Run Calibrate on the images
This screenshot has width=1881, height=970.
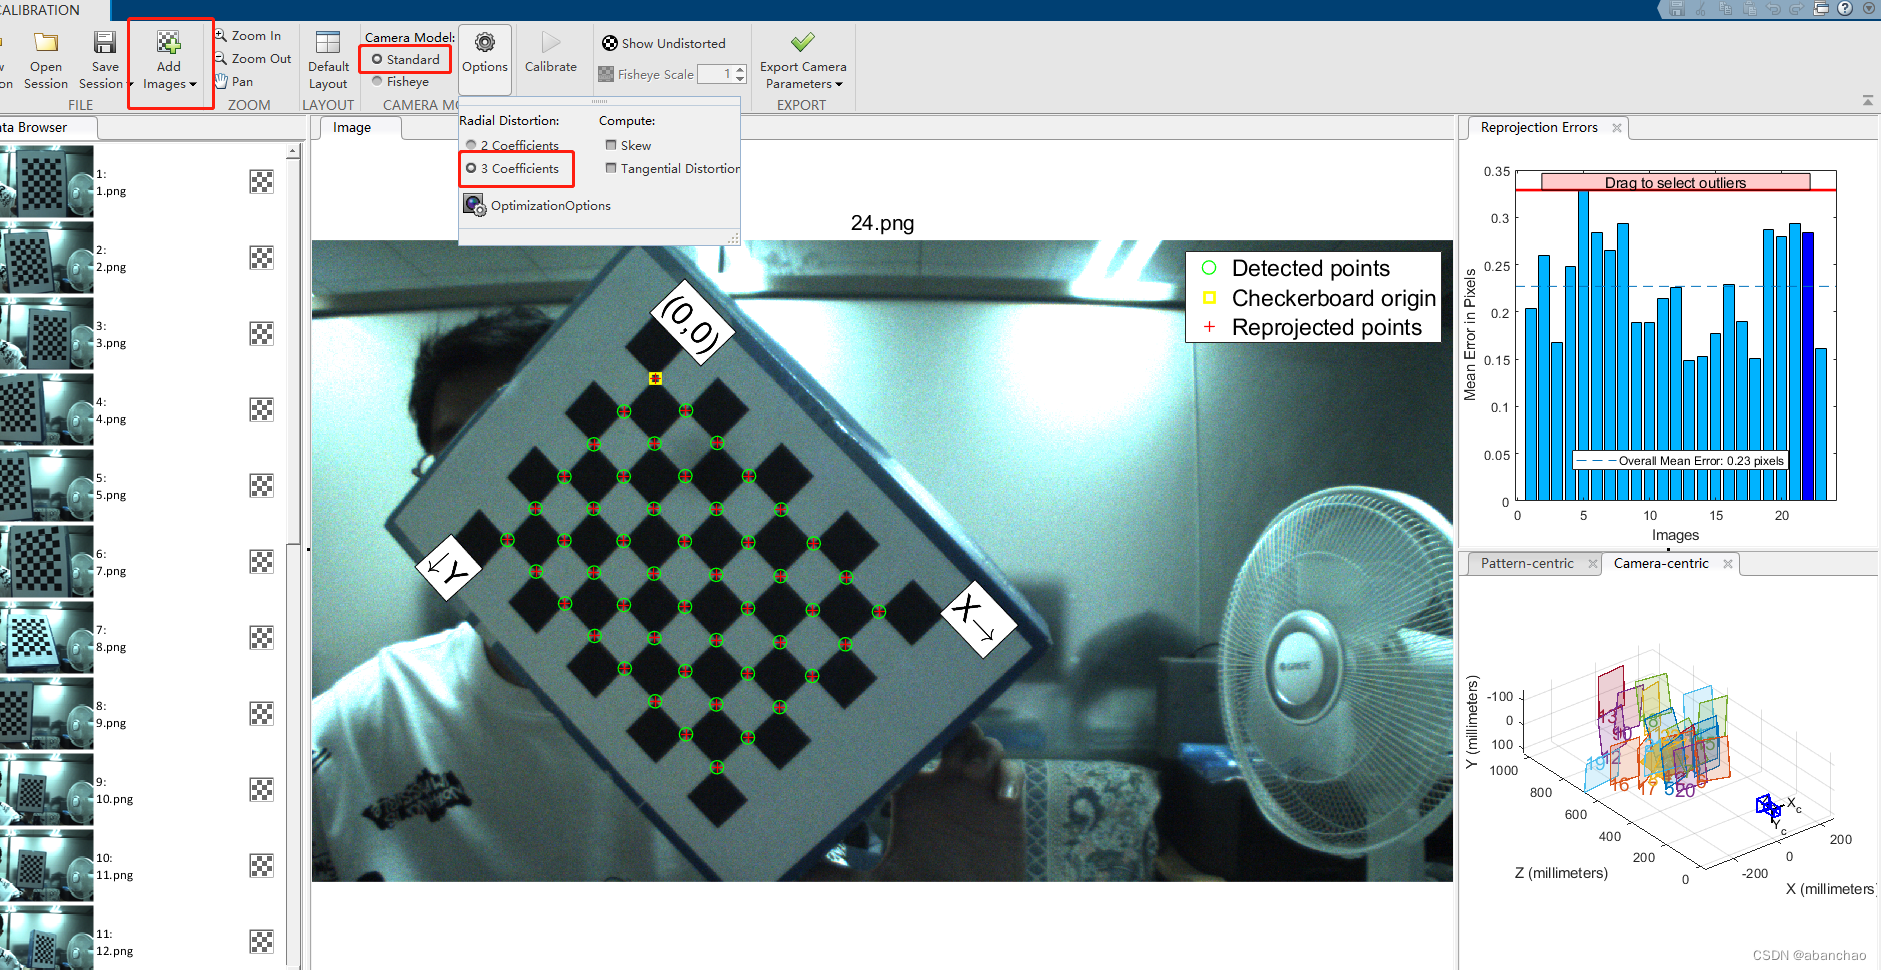tap(551, 55)
